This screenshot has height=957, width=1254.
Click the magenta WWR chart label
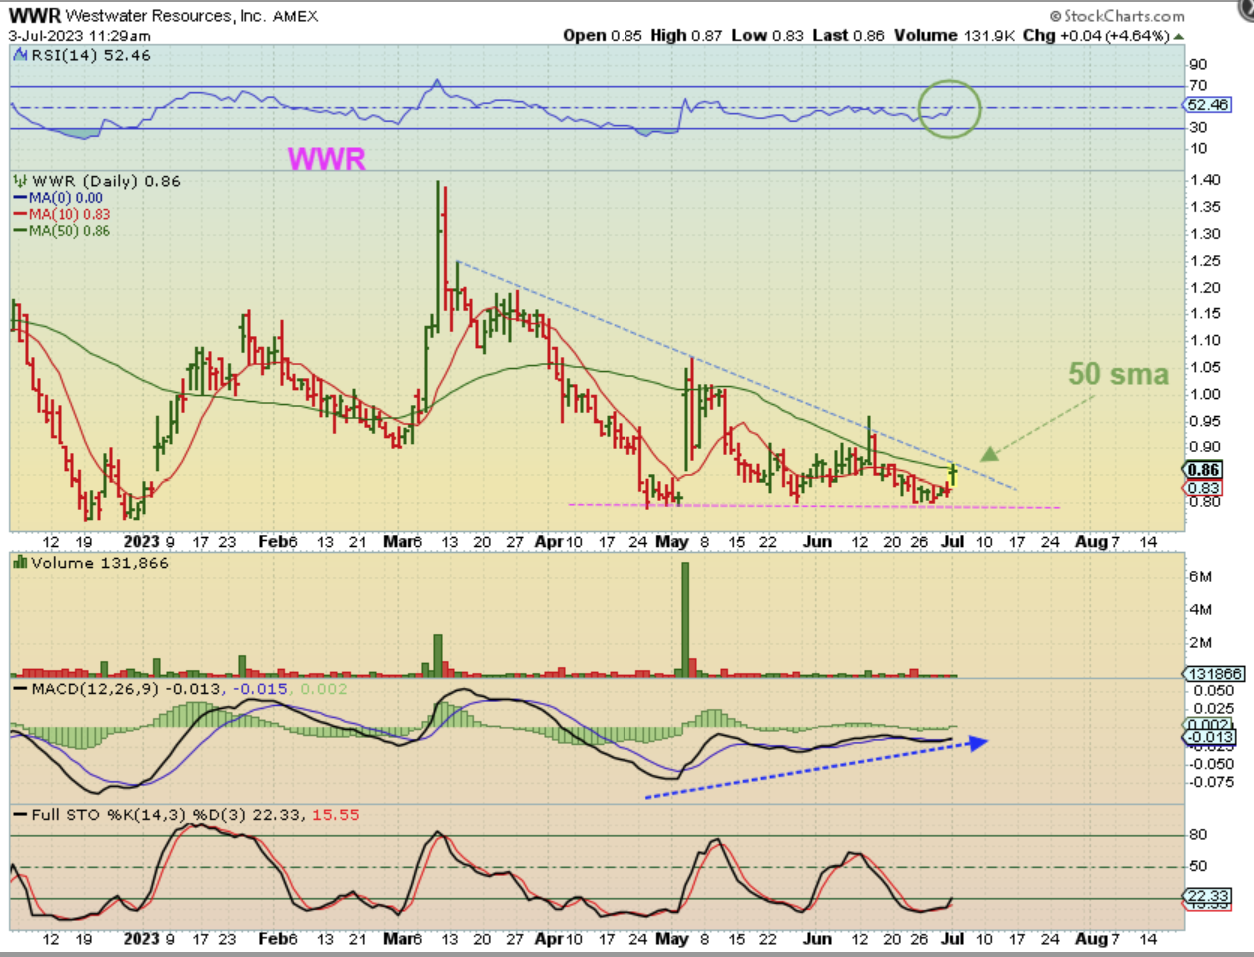pos(326,159)
